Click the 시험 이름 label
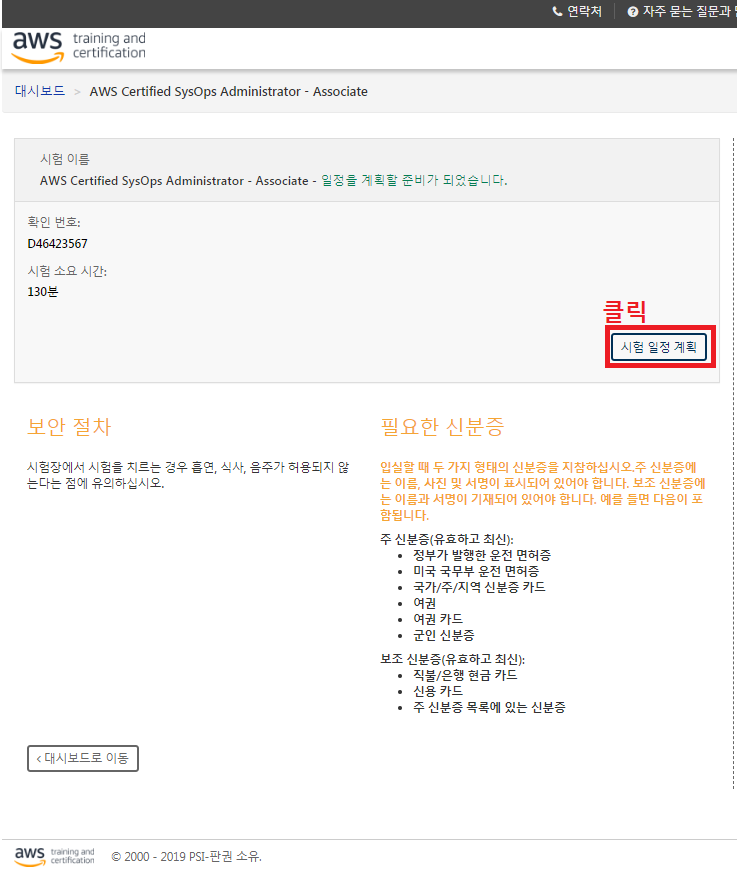 (x=65, y=159)
